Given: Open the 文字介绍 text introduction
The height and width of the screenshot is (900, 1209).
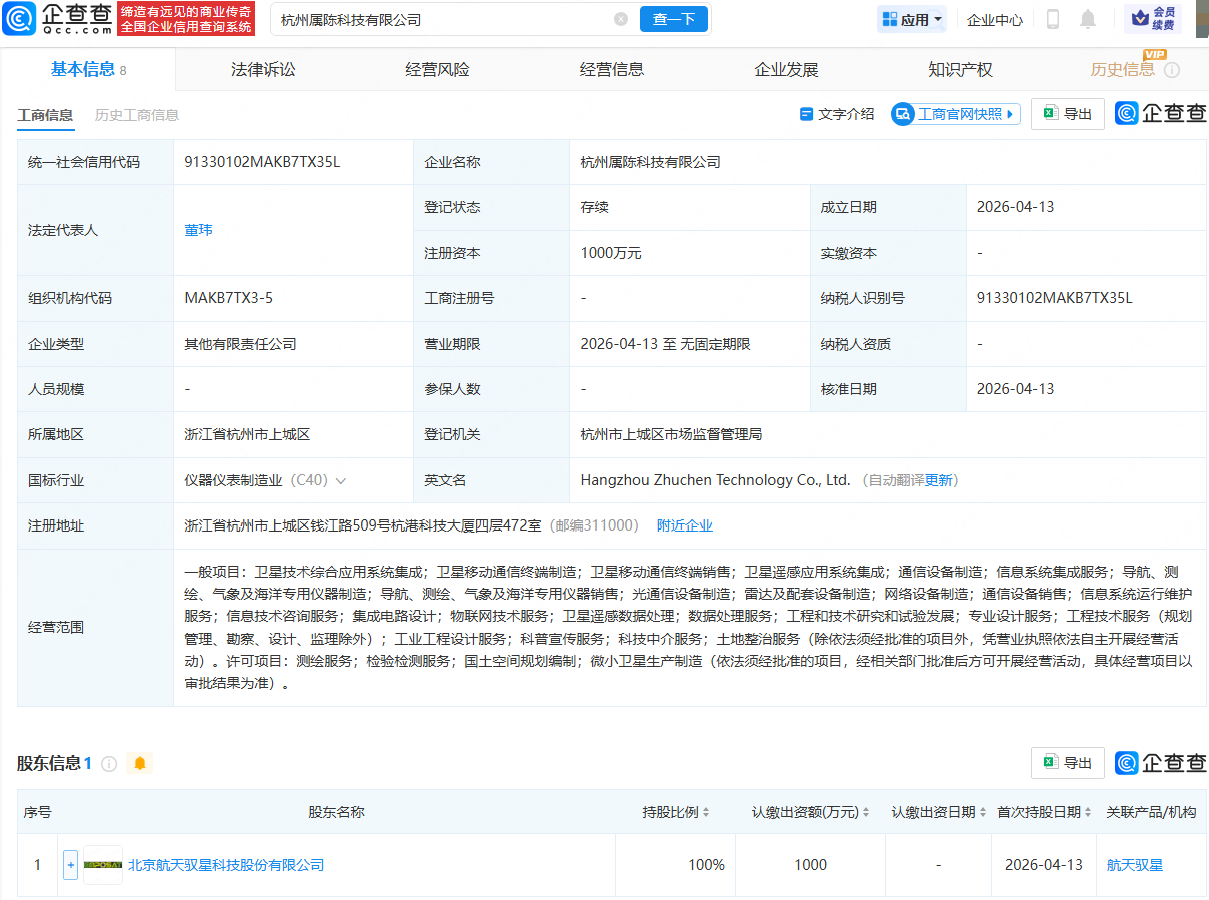Looking at the screenshot, I should pyautogui.click(x=837, y=114).
